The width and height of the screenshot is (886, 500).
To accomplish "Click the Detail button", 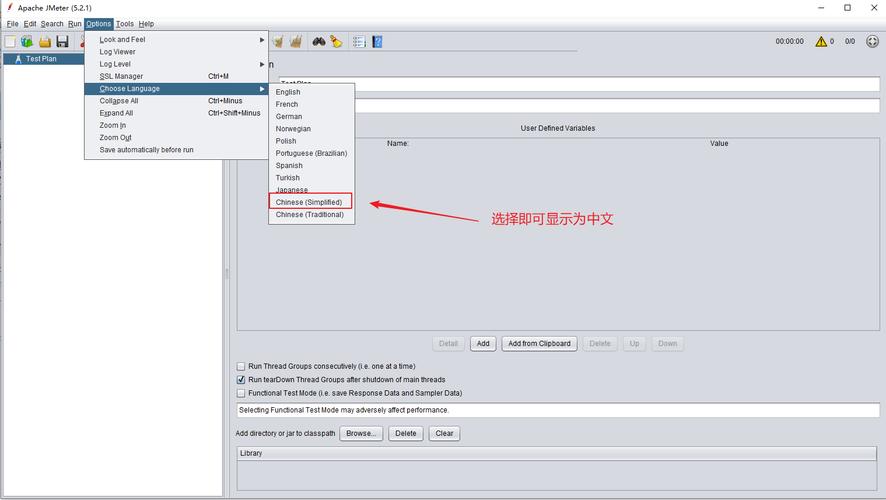I will (x=448, y=344).
